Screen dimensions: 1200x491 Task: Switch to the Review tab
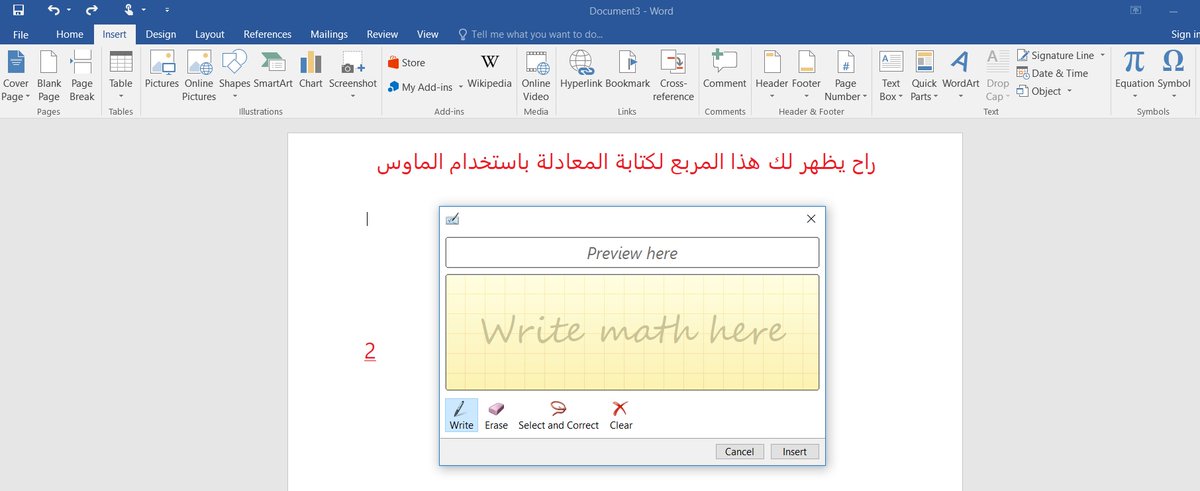coord(382,34)
